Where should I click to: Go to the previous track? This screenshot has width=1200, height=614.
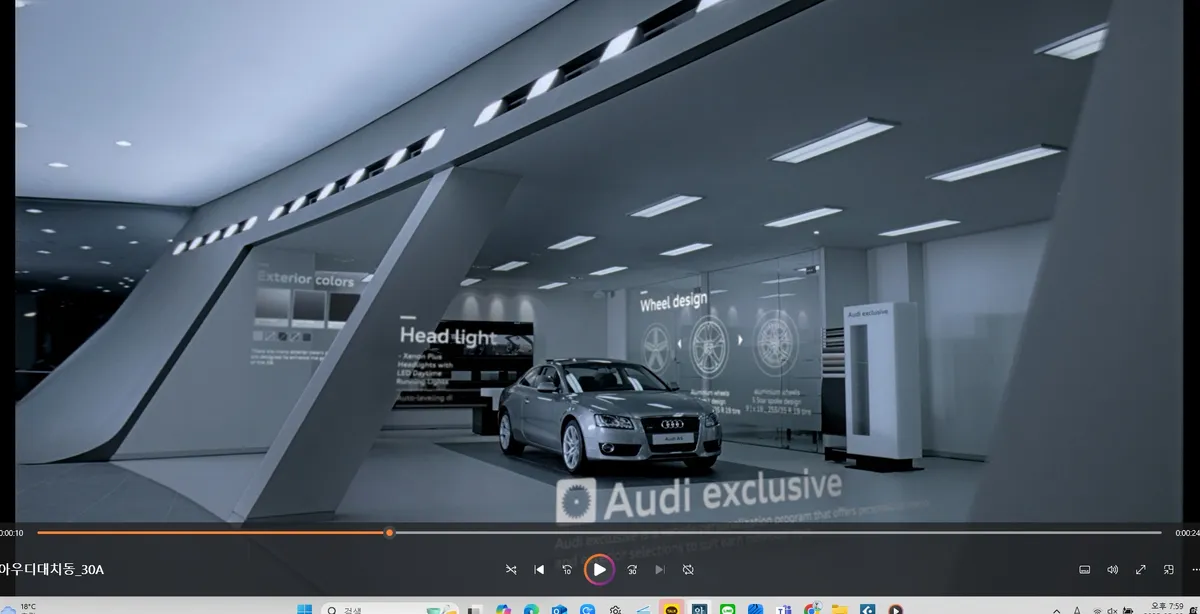tap(539, 569)
